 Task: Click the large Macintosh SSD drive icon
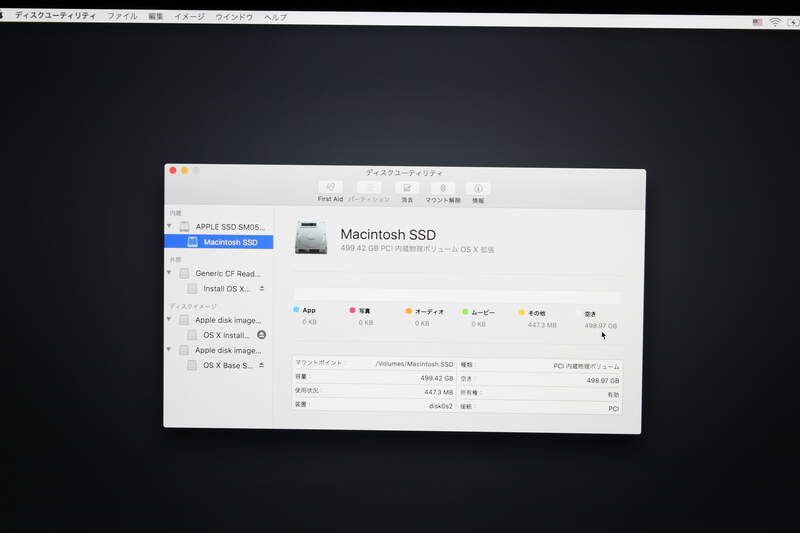[x=310, y=238]
